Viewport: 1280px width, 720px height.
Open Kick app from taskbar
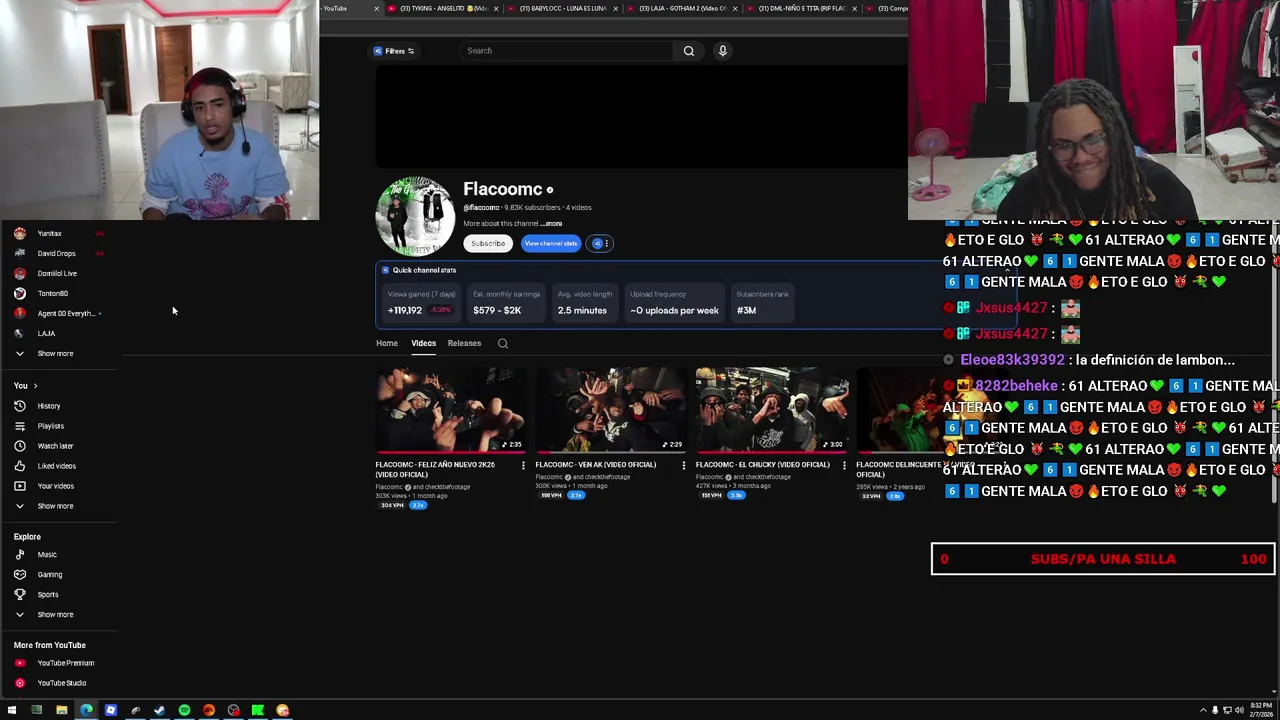point(258,710)
